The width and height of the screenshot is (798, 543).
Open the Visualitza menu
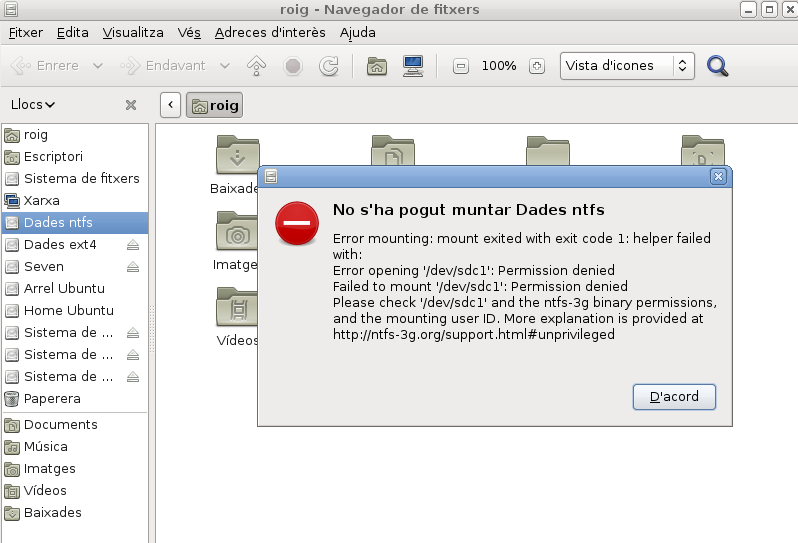click(x=133, y=33)
